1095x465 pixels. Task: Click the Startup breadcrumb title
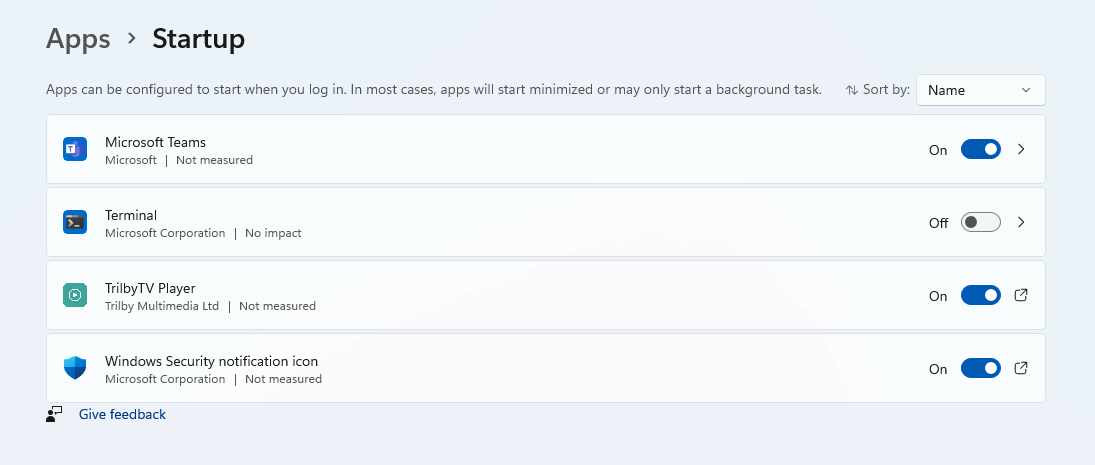198,39
